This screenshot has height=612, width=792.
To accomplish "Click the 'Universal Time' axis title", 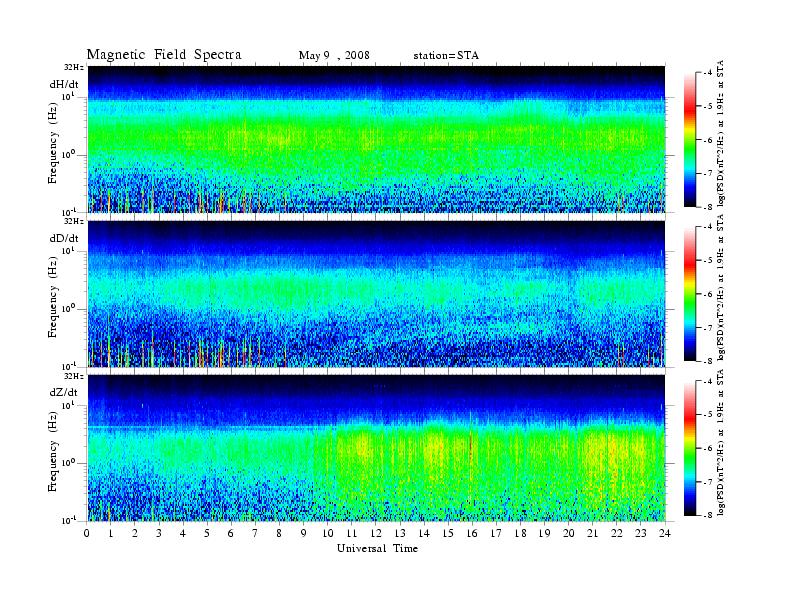I will point(377,548).
